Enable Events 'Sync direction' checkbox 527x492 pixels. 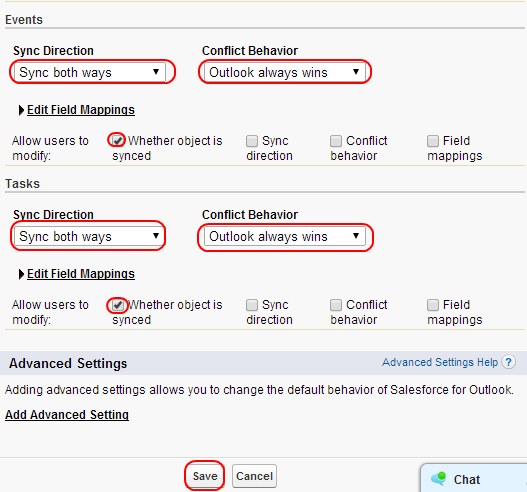point(252,141)
